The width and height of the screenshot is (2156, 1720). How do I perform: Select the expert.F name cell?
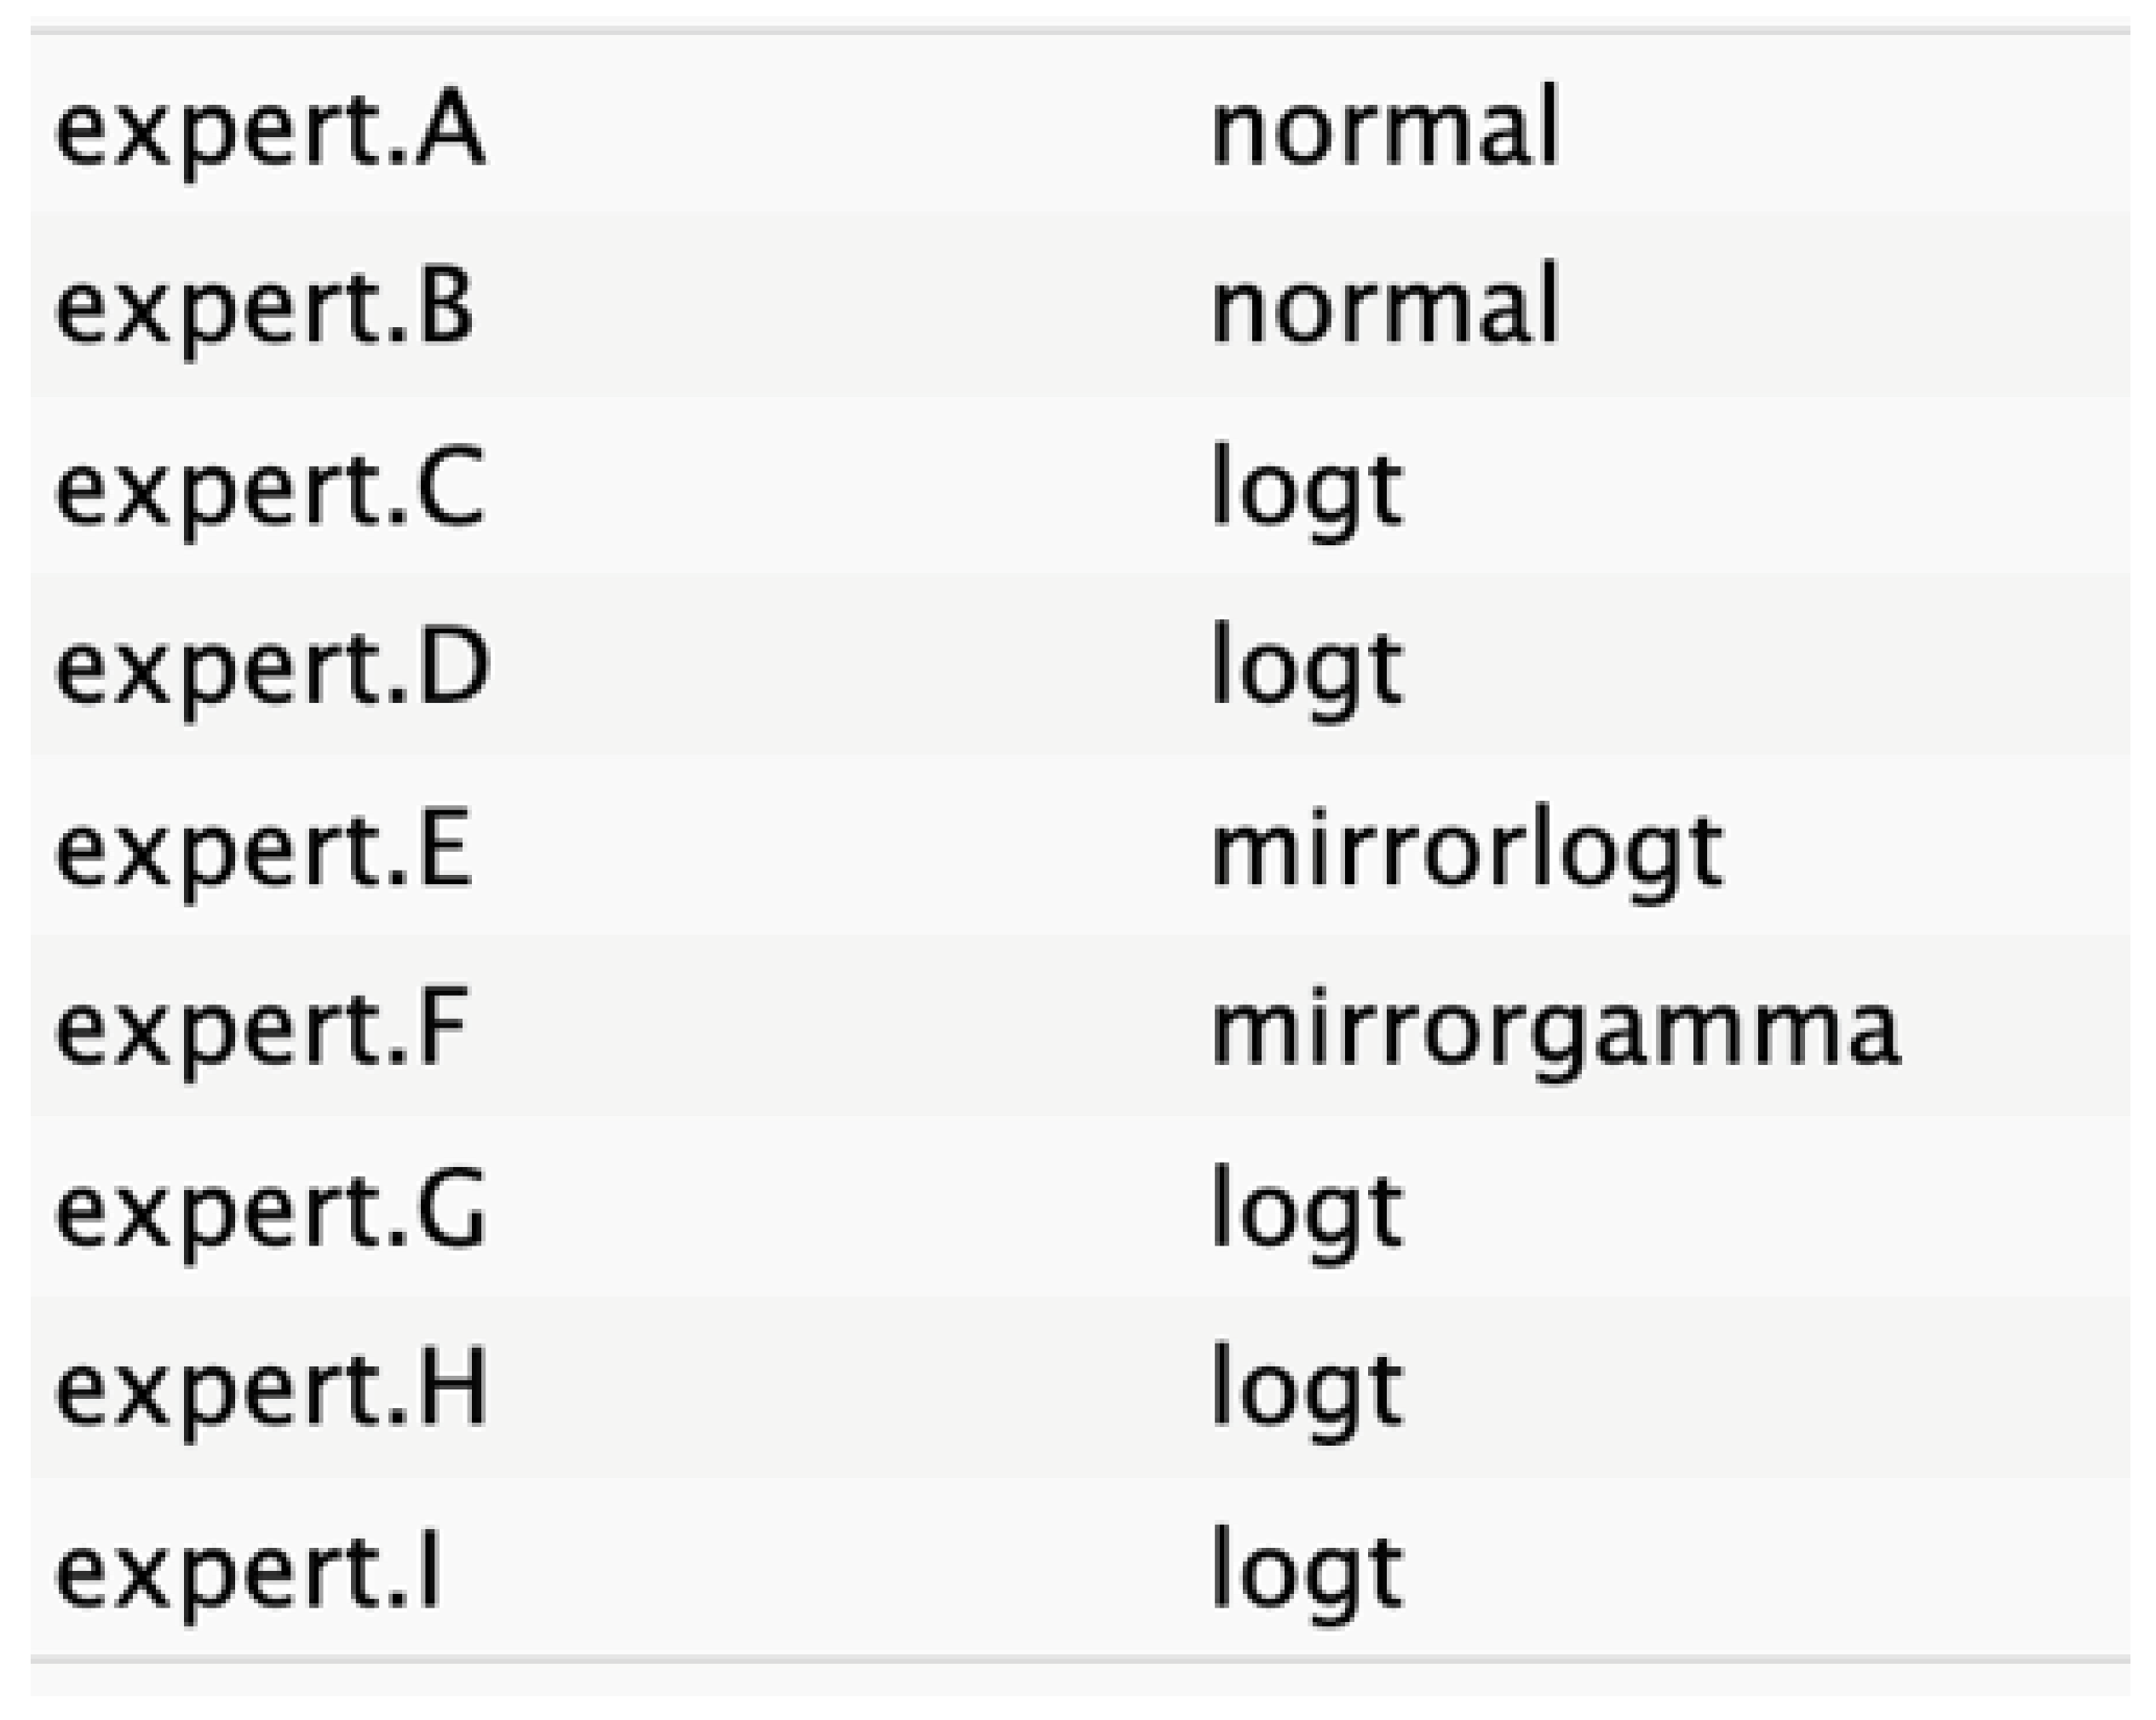tap(262, 1029)
